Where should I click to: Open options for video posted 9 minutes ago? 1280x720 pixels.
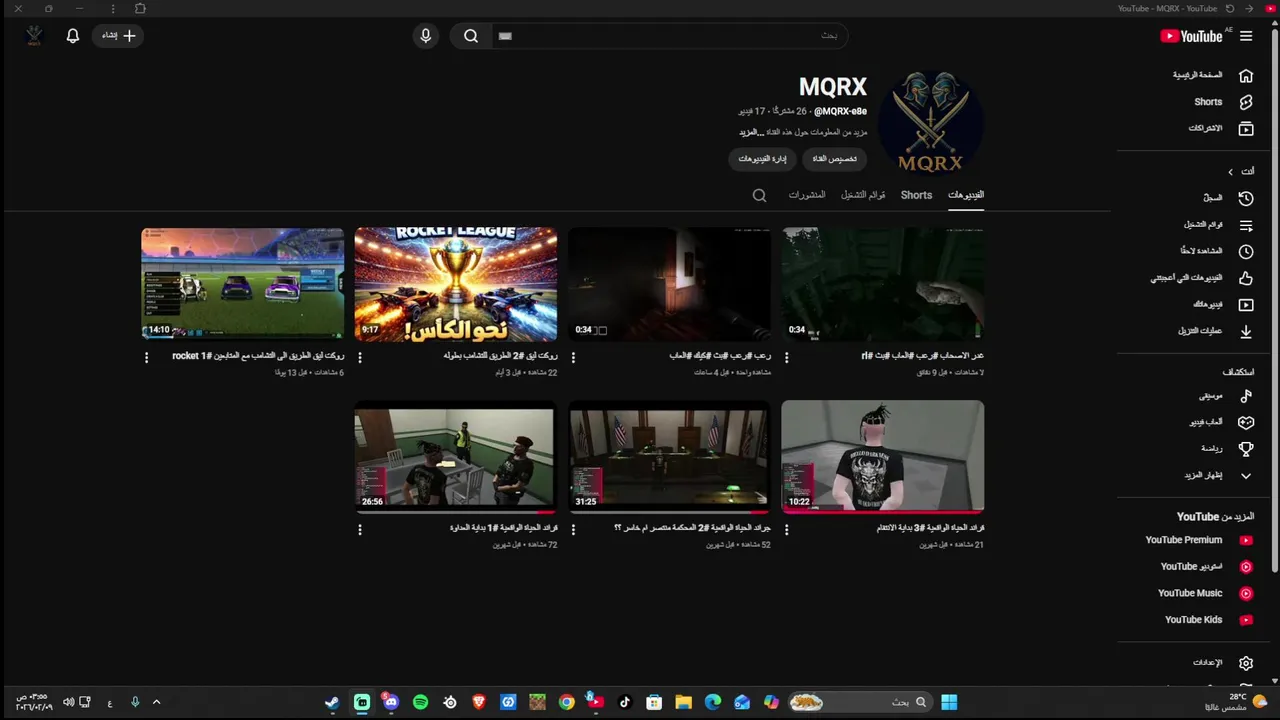(x=786, y=357)
